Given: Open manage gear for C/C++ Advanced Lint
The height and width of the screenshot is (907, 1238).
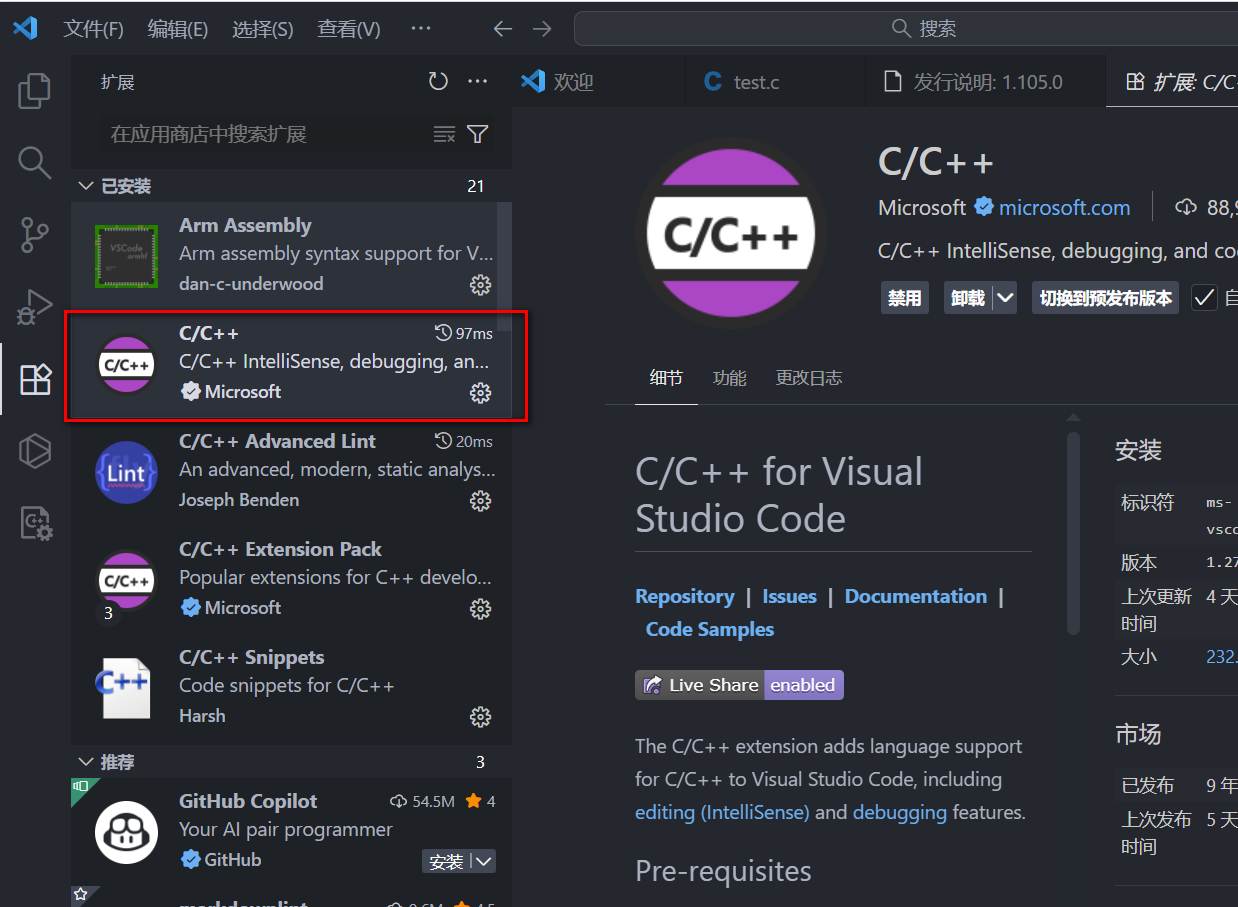Looking at the screenshot, I should click(481, 501).
